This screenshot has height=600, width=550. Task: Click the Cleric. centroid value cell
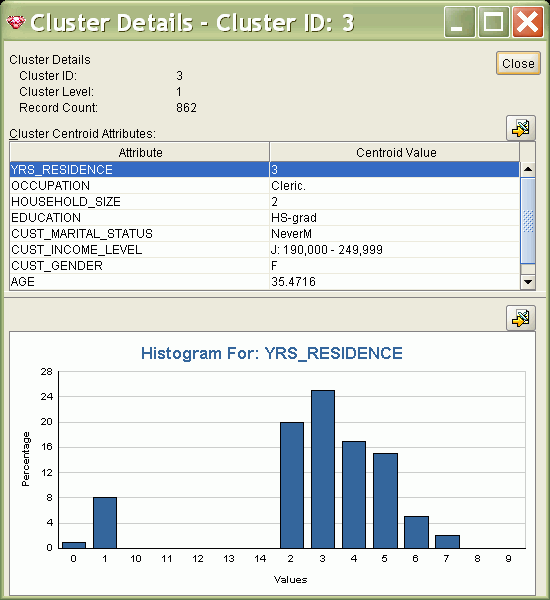[395, 185]
